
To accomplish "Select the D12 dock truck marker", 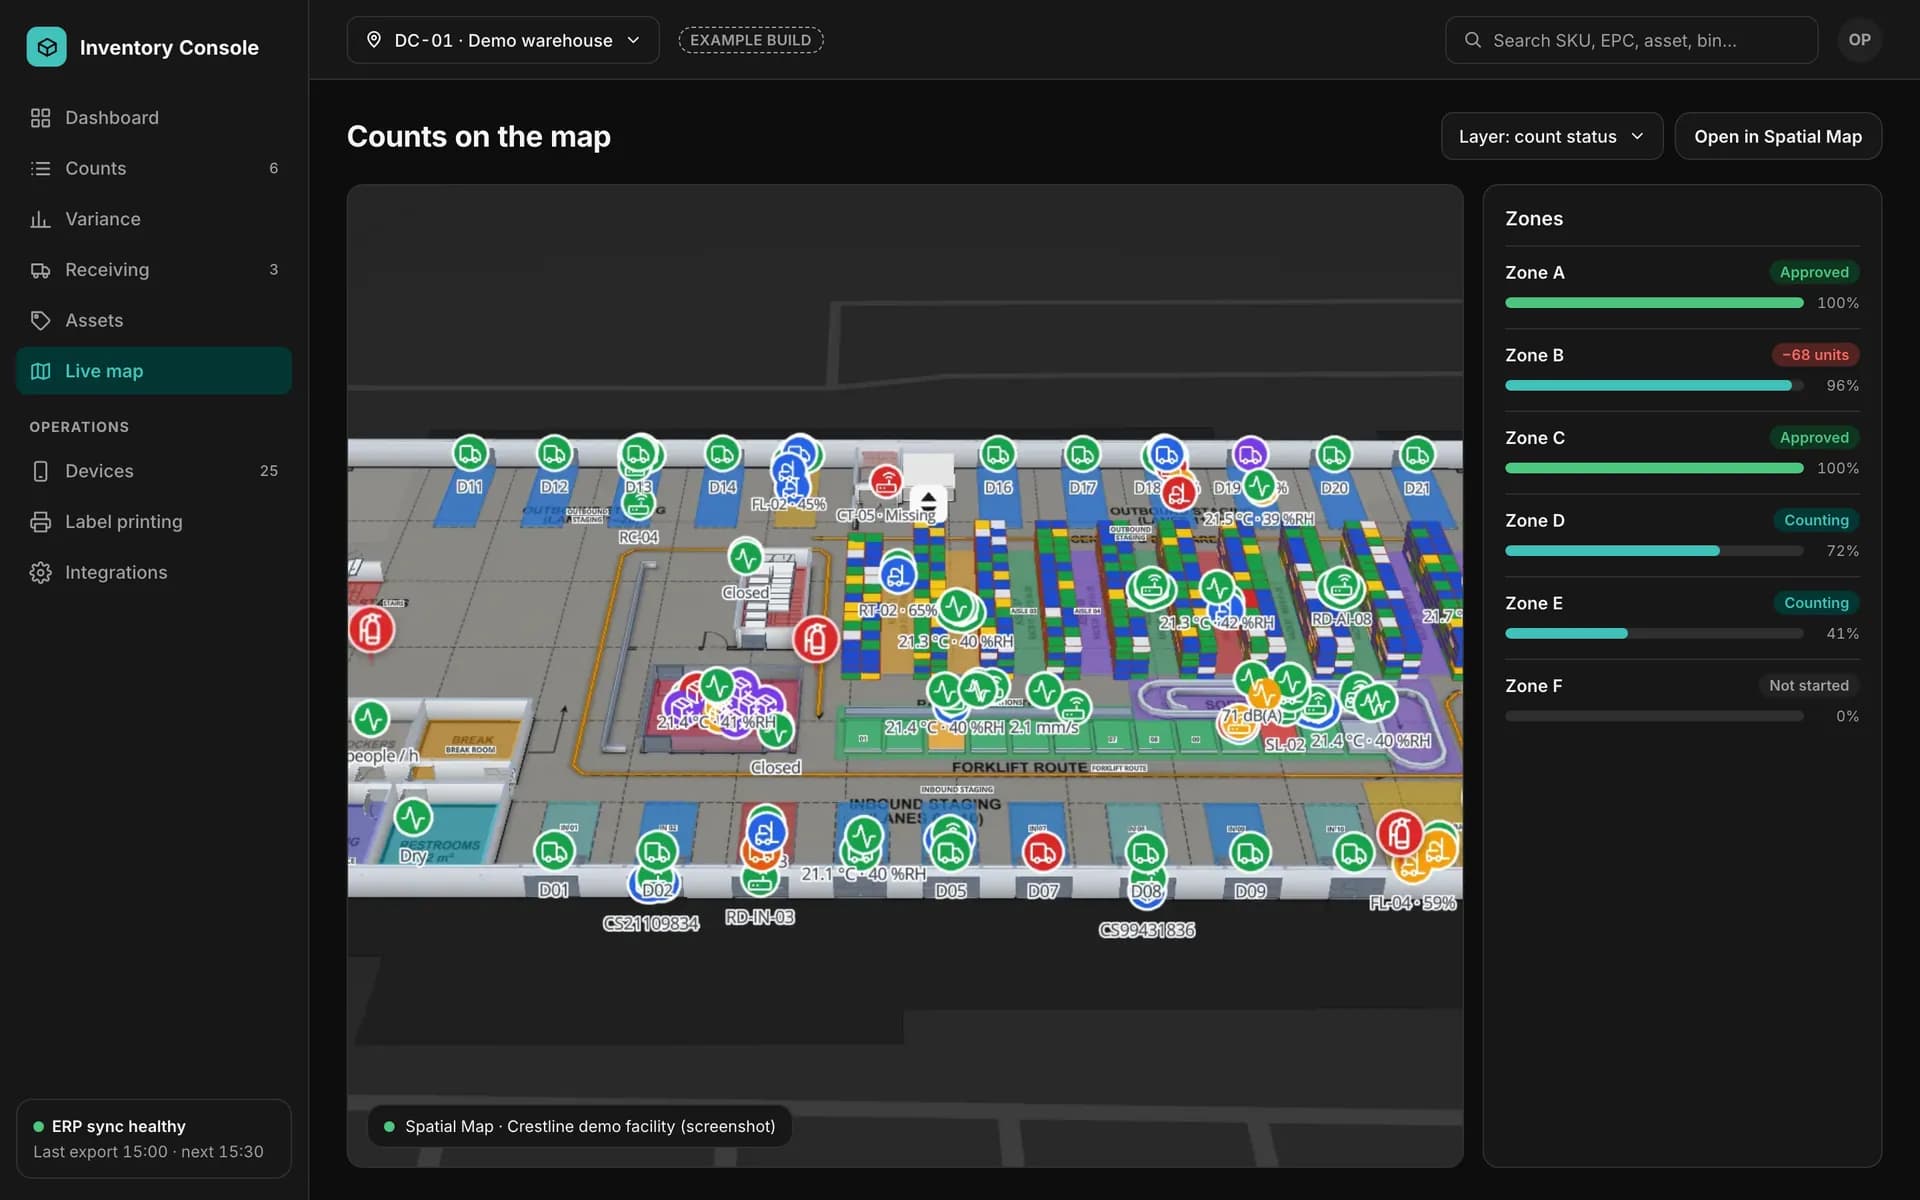I will (554, 454).
